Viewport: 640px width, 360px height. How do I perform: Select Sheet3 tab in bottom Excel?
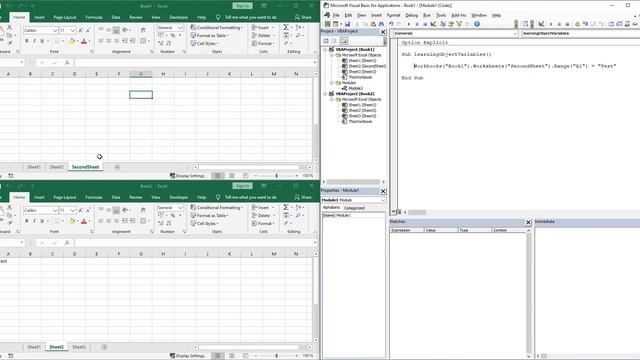[x=79, y=347]
